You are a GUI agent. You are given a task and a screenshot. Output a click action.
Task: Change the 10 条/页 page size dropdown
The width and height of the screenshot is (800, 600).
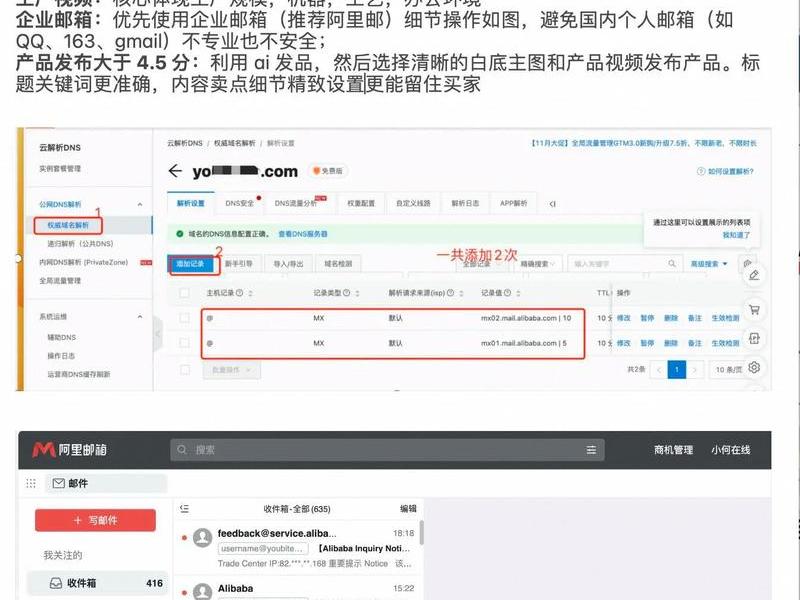[728, 369]
